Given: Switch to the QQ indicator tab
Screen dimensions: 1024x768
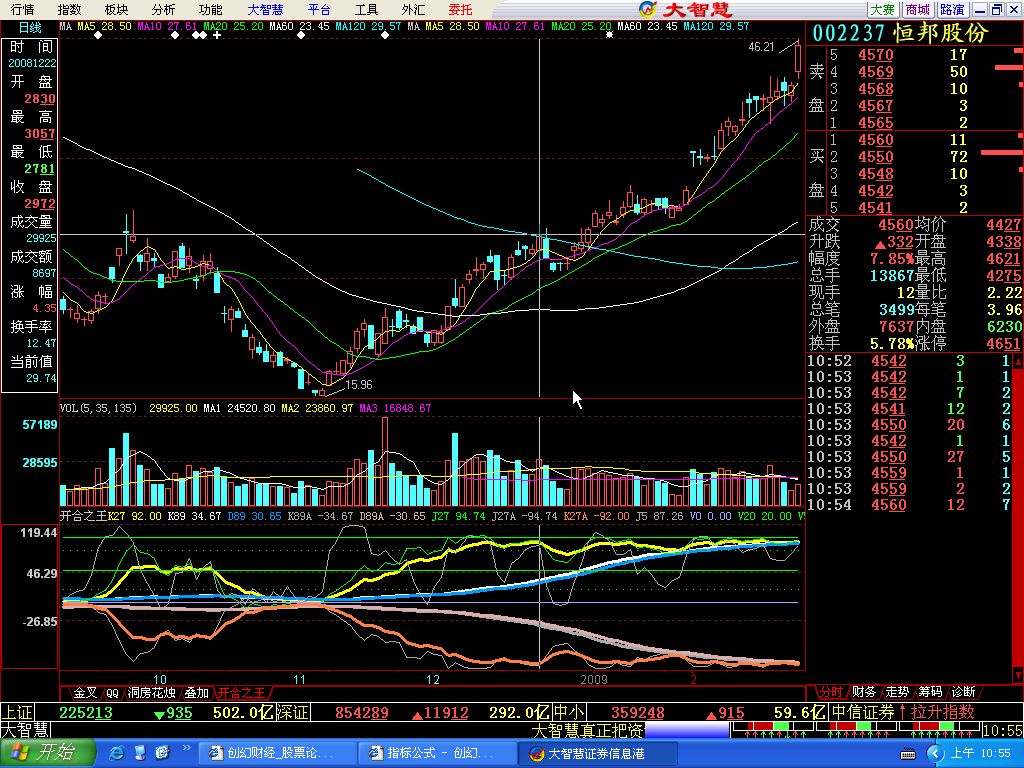Looking at the screenshot, I should 112,692.
